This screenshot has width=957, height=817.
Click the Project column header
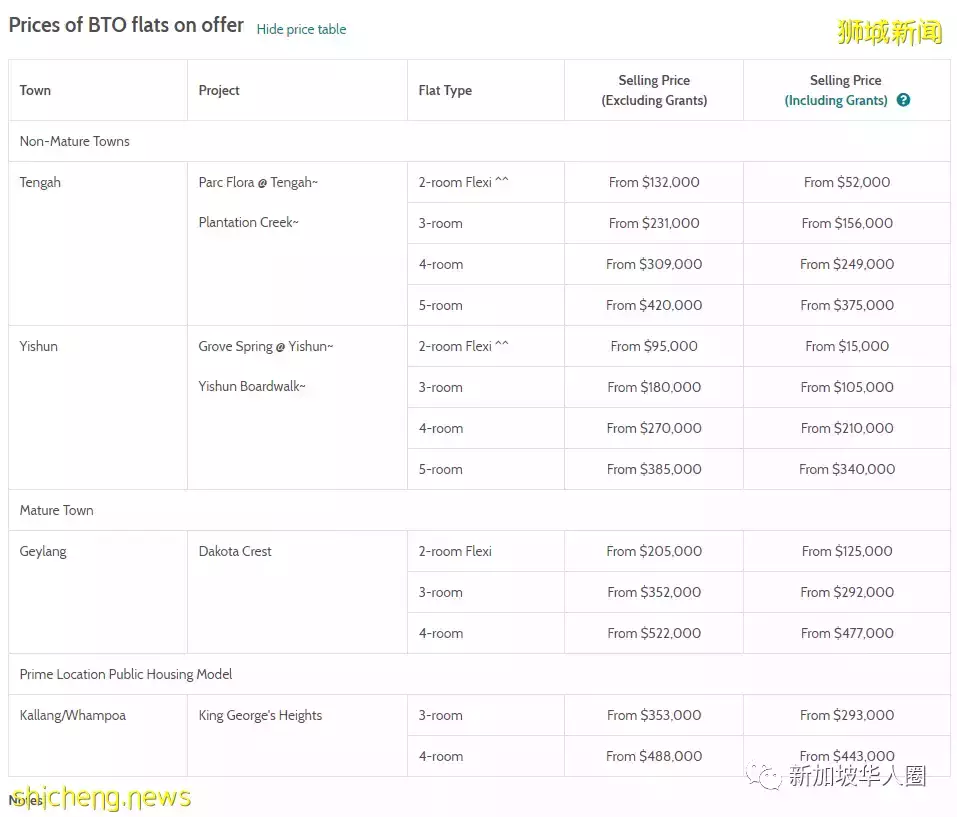pos(219,90)
